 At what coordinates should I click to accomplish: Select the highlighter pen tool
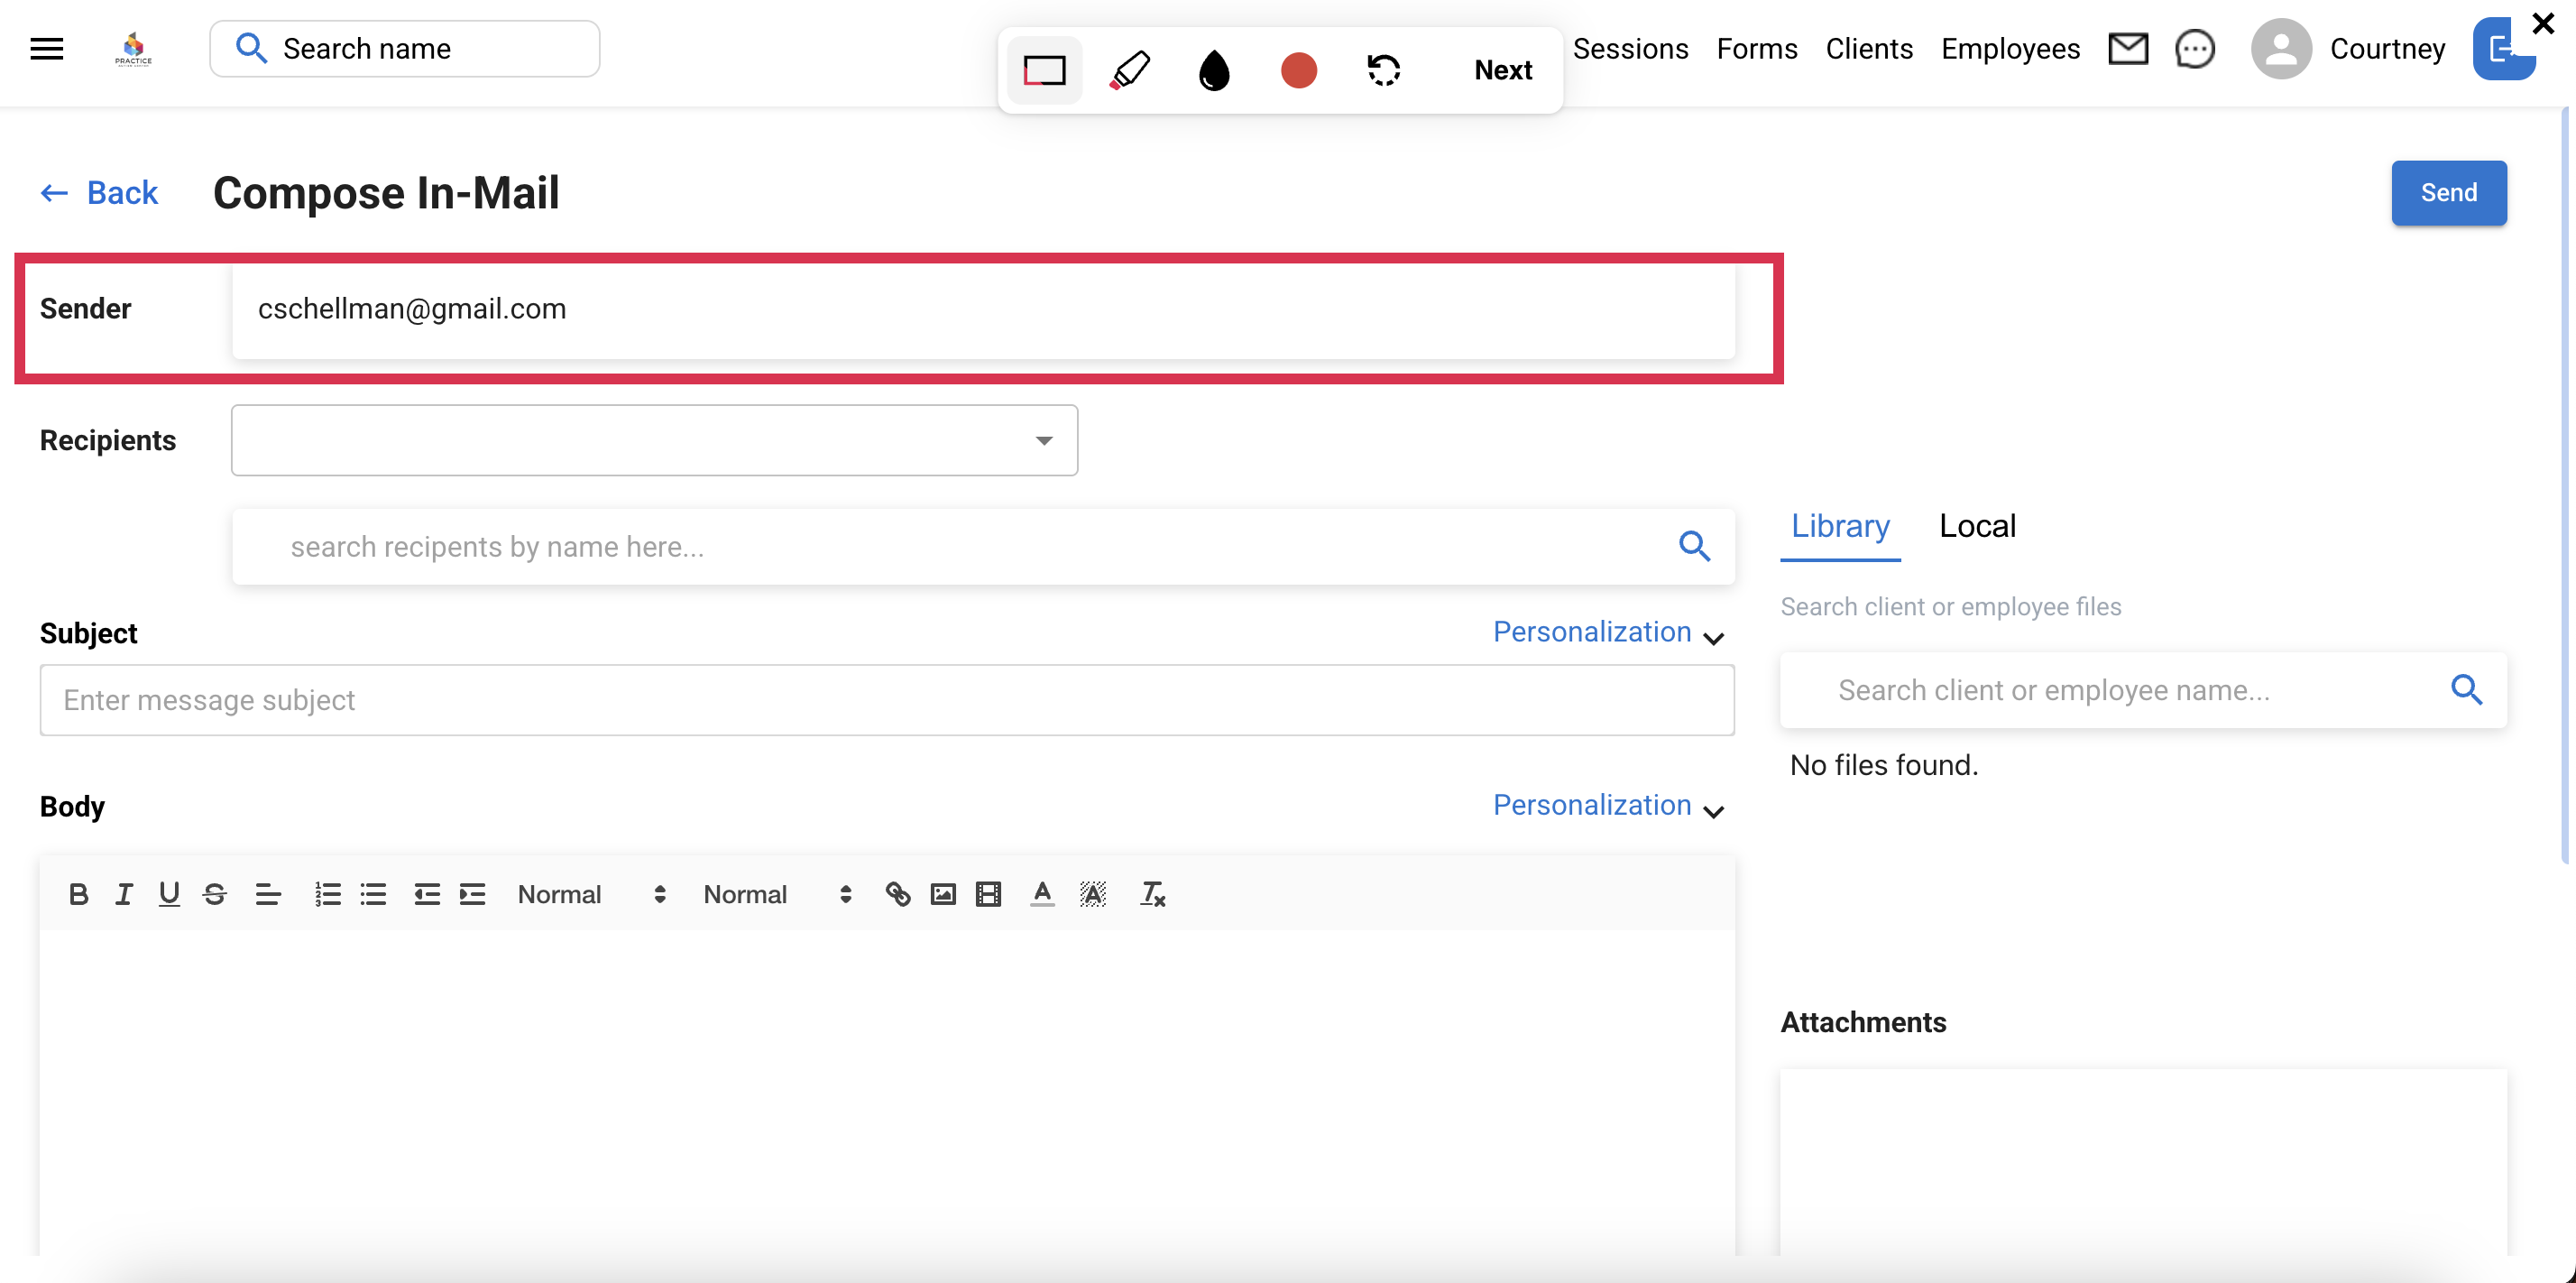click(x=1130, y=70)
